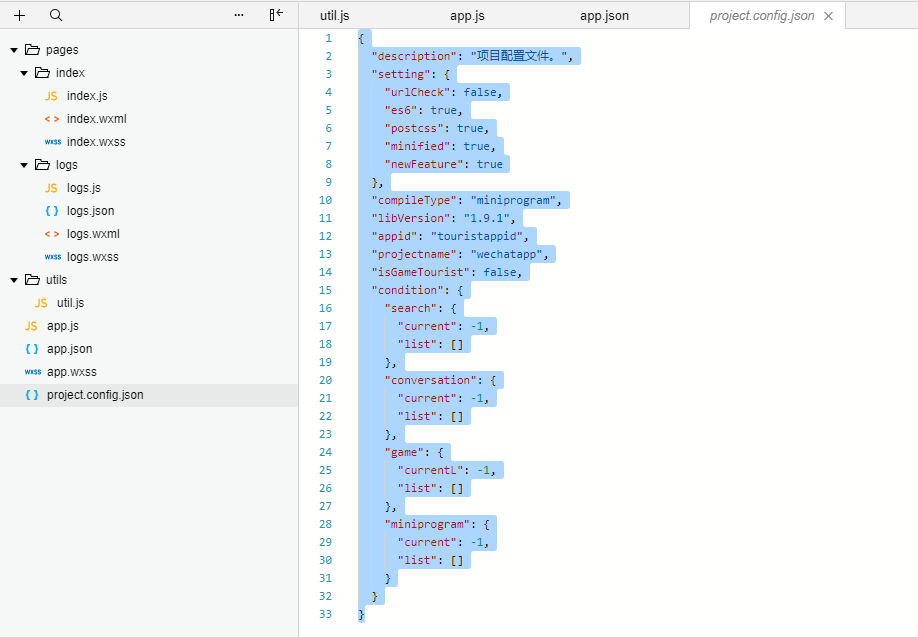Collapse the pages folder arrow
Image resolution: width=918 pixels, height=637 pixels.
(x=14, y=50)
